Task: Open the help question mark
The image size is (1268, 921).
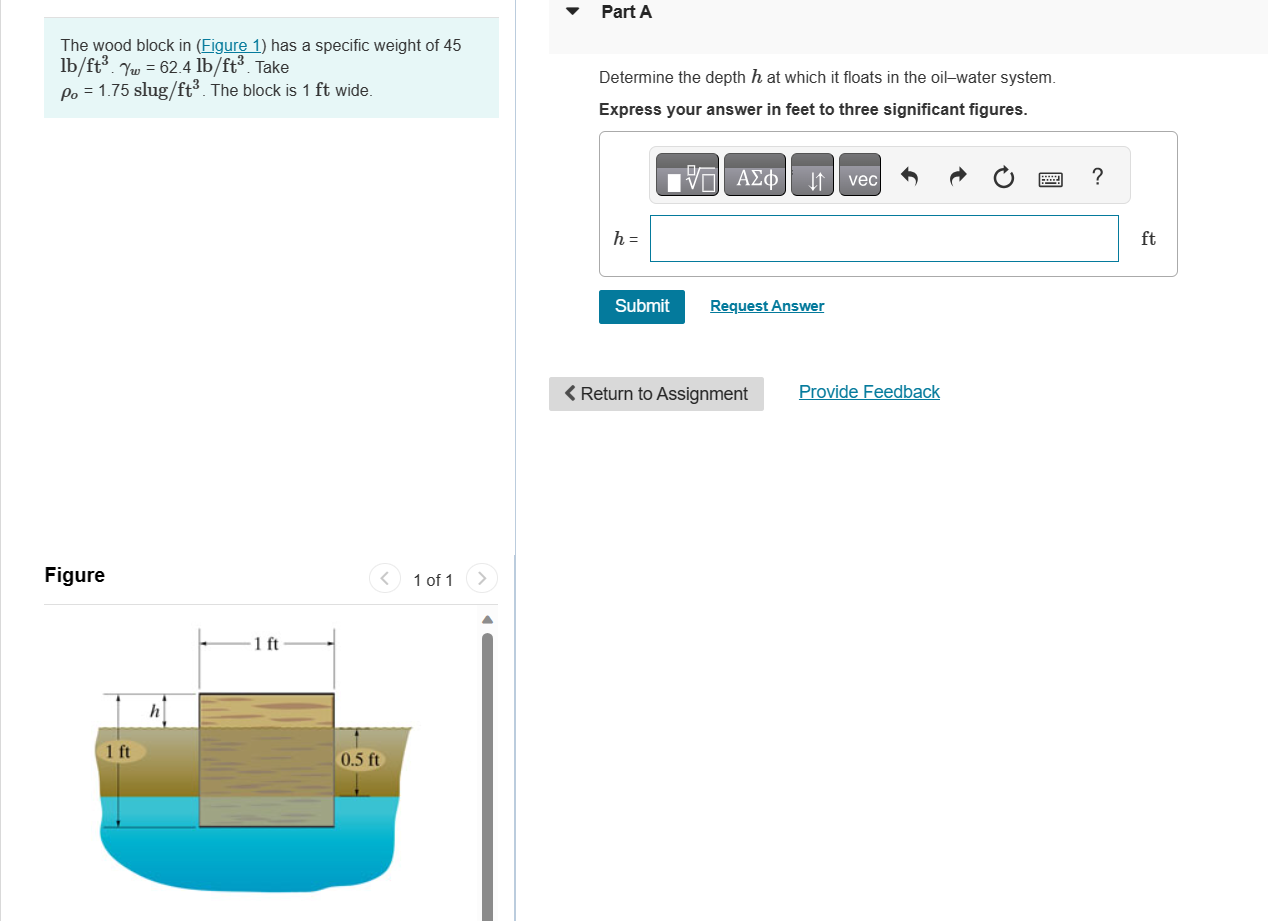Action: pyautogui.click(x=1098, y=178)
